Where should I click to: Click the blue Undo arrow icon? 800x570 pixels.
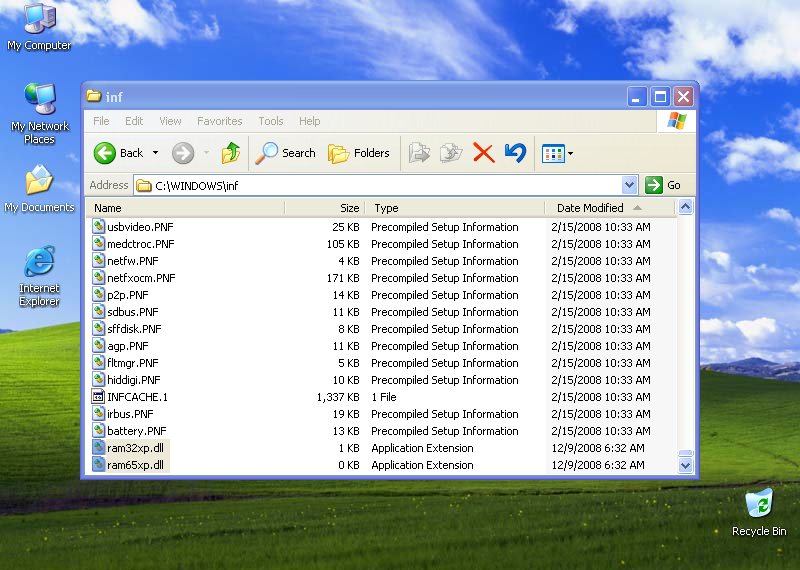(515, 153)
